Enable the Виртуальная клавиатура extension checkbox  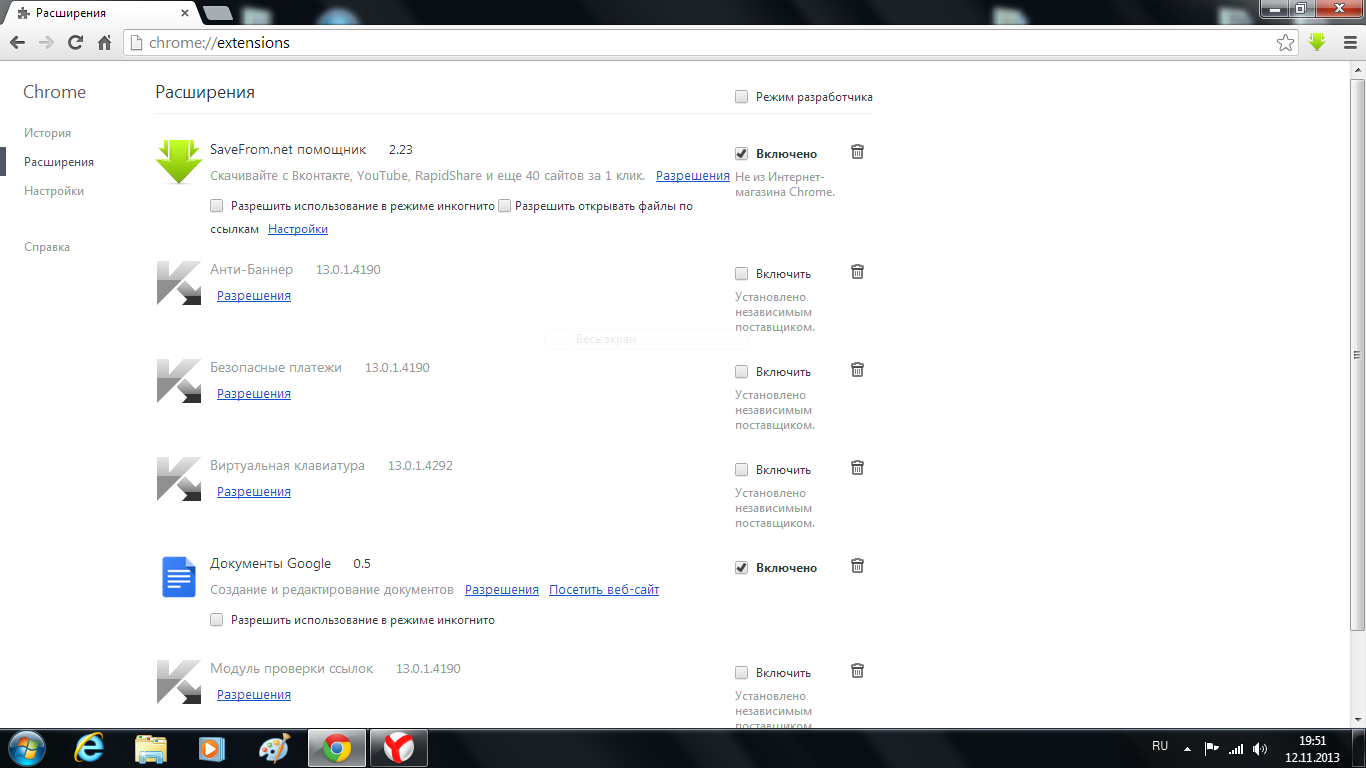[x=741, y=470]
